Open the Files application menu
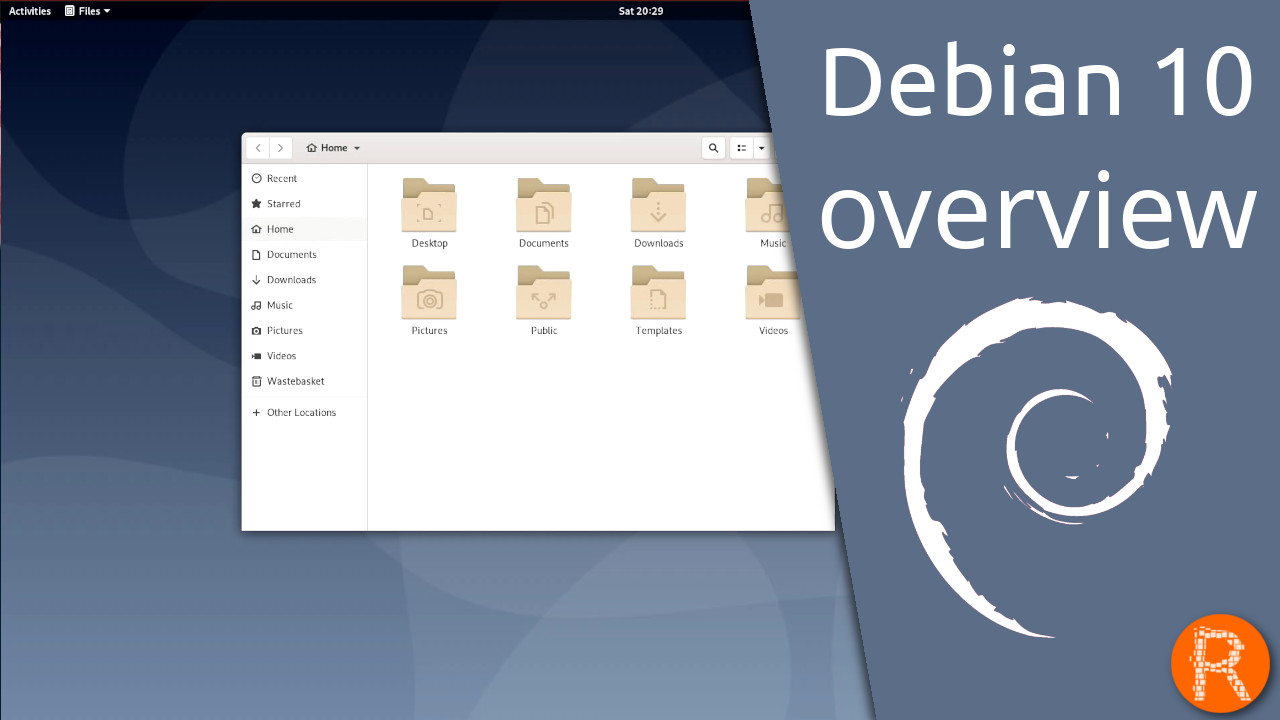The width and height of the screenshot is (1280, 720). pos(87,11)
